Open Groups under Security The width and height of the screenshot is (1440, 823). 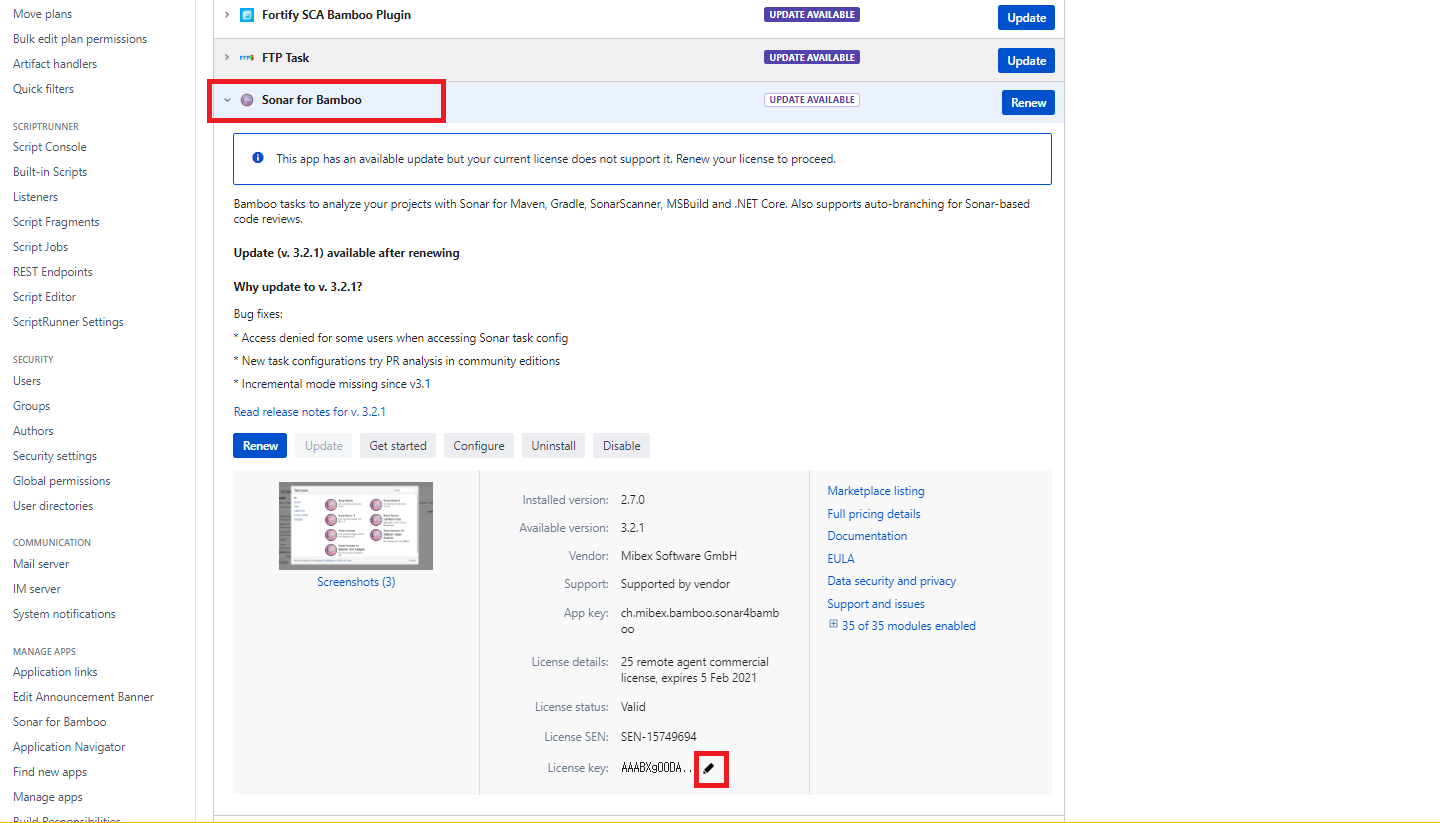31,406
